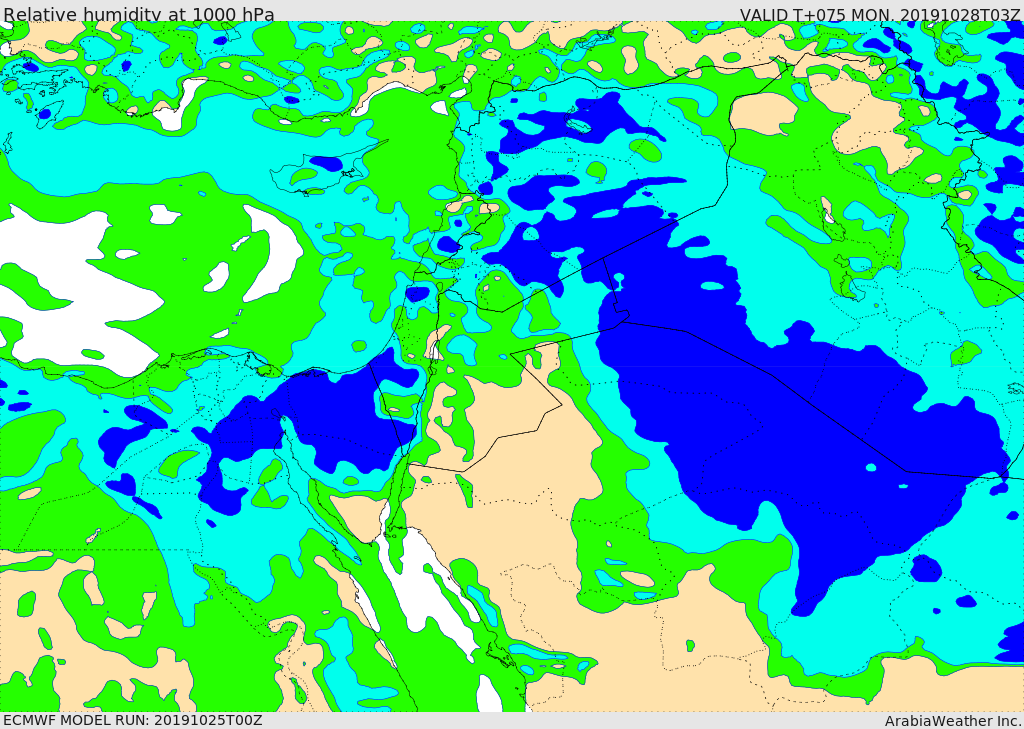Click the 'VALID T+075 MON. 20191028T03Z' timestamp
1024x729 pixels.
(x=880, y=14)
